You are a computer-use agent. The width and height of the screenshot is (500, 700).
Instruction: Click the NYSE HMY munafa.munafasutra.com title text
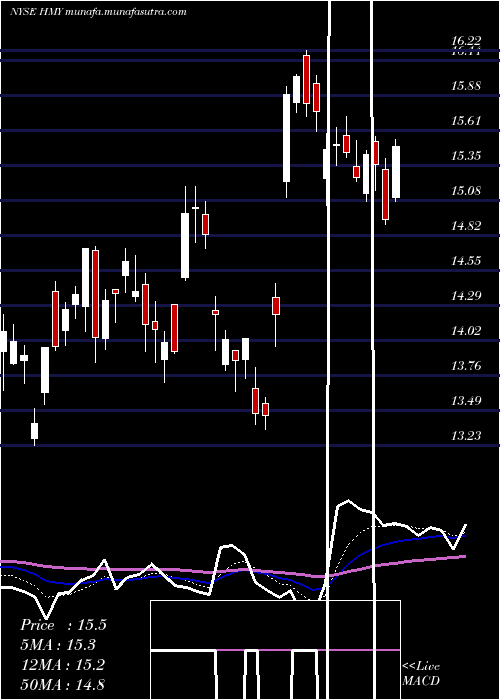98,11
